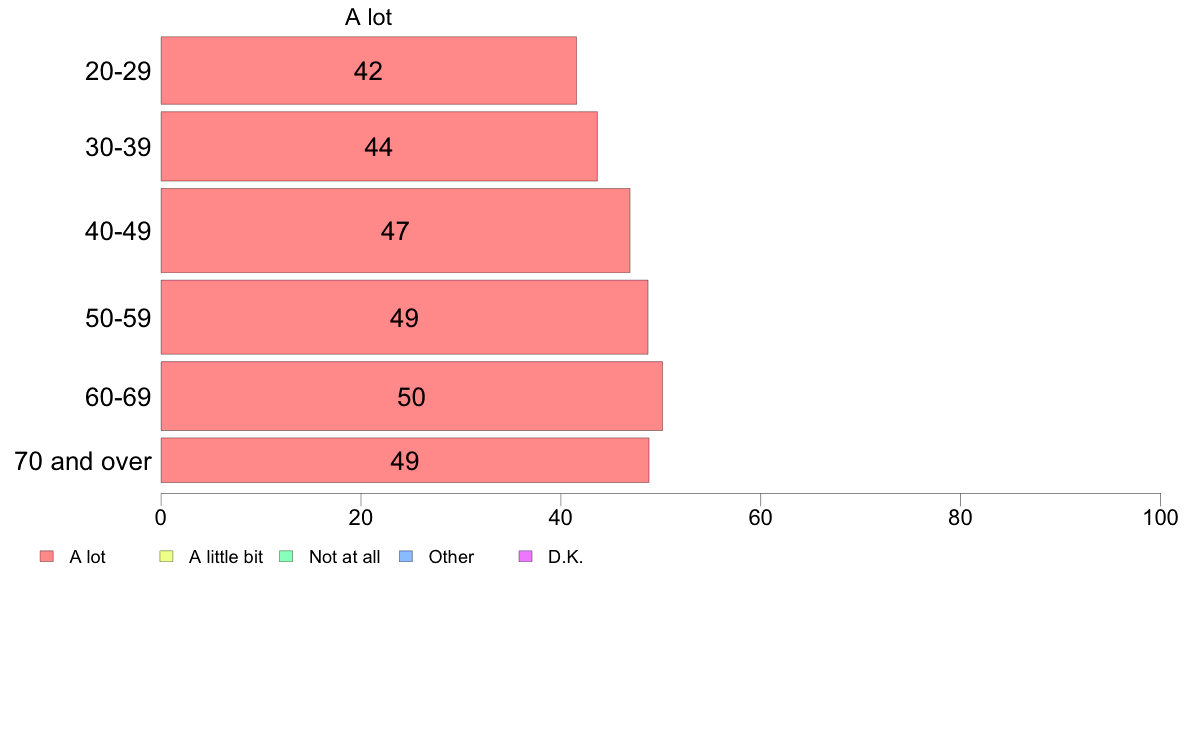The image size is (1188, 736).
Task: Select the 'Other' legend label text
Action: [x=451, y=557]
